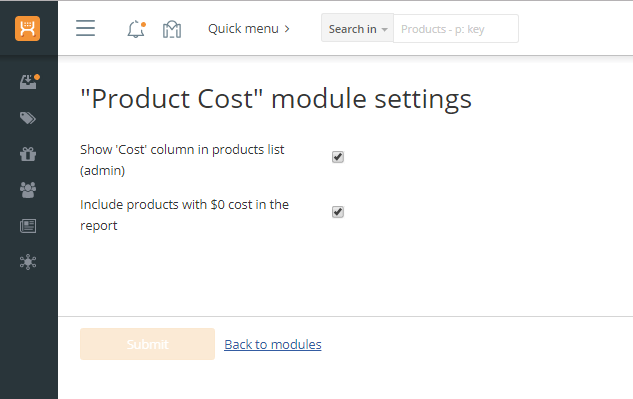Open the Content newspaper sidebar icon
The height and width of the screenshot is (399, 633).
click(28, 226)
